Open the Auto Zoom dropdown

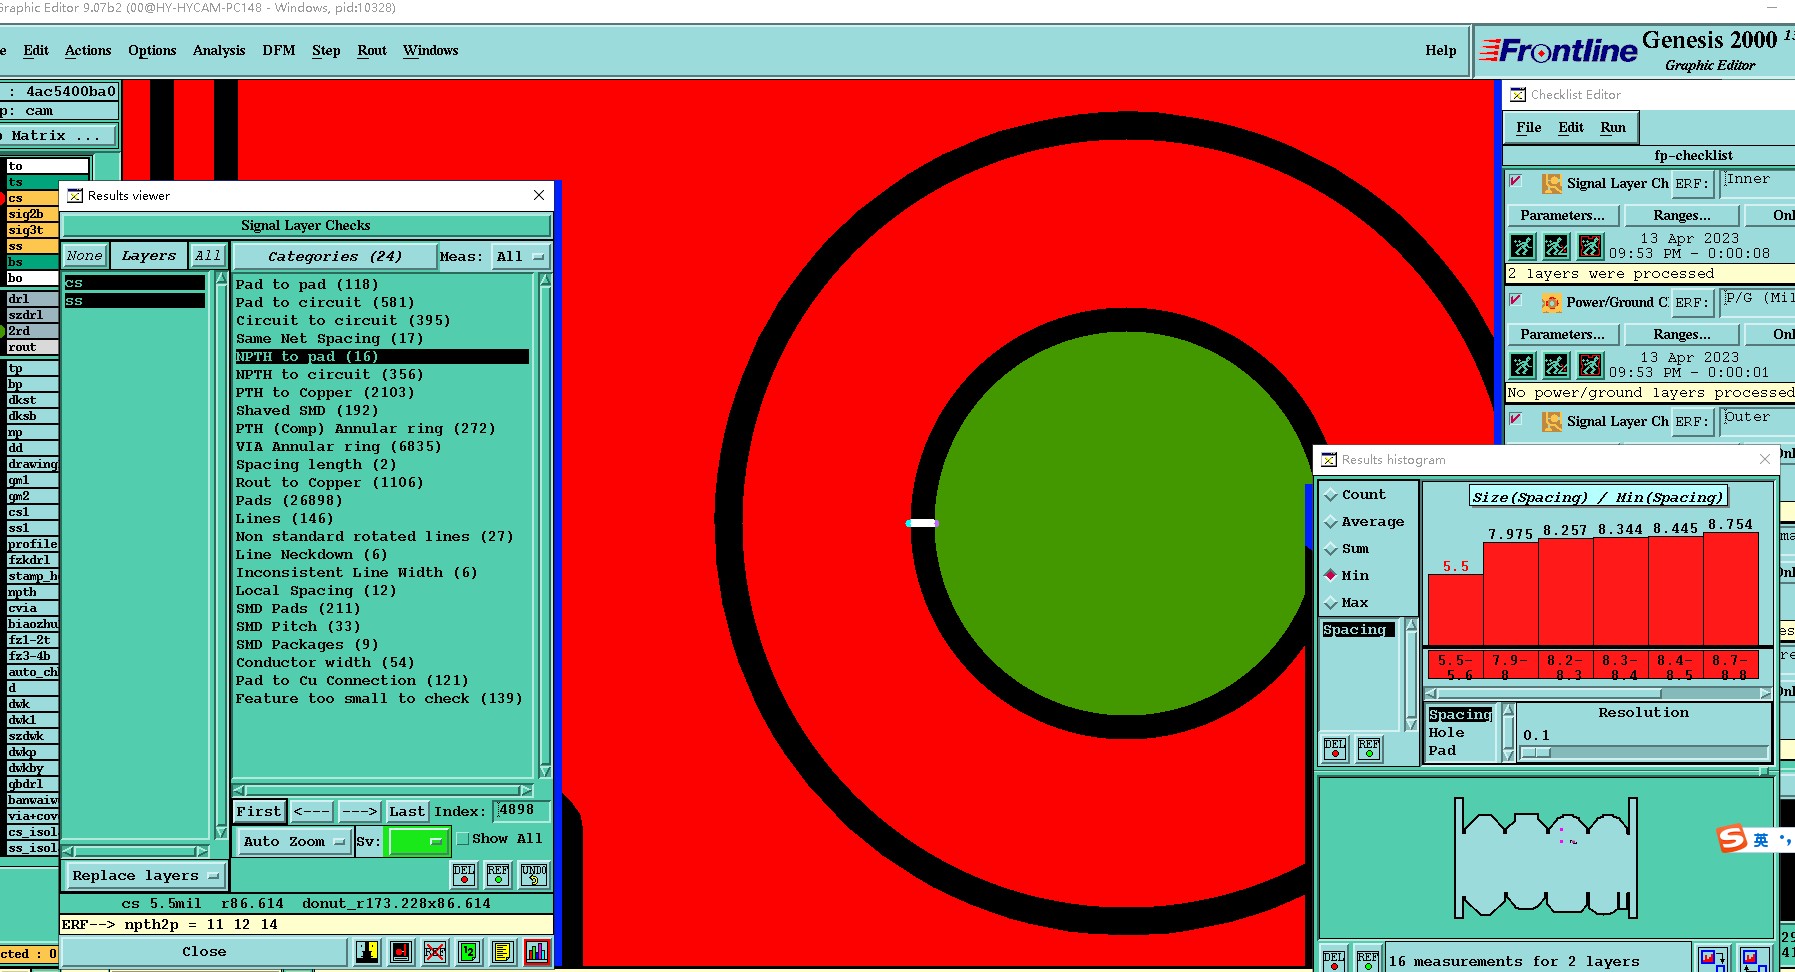(294, 842)
